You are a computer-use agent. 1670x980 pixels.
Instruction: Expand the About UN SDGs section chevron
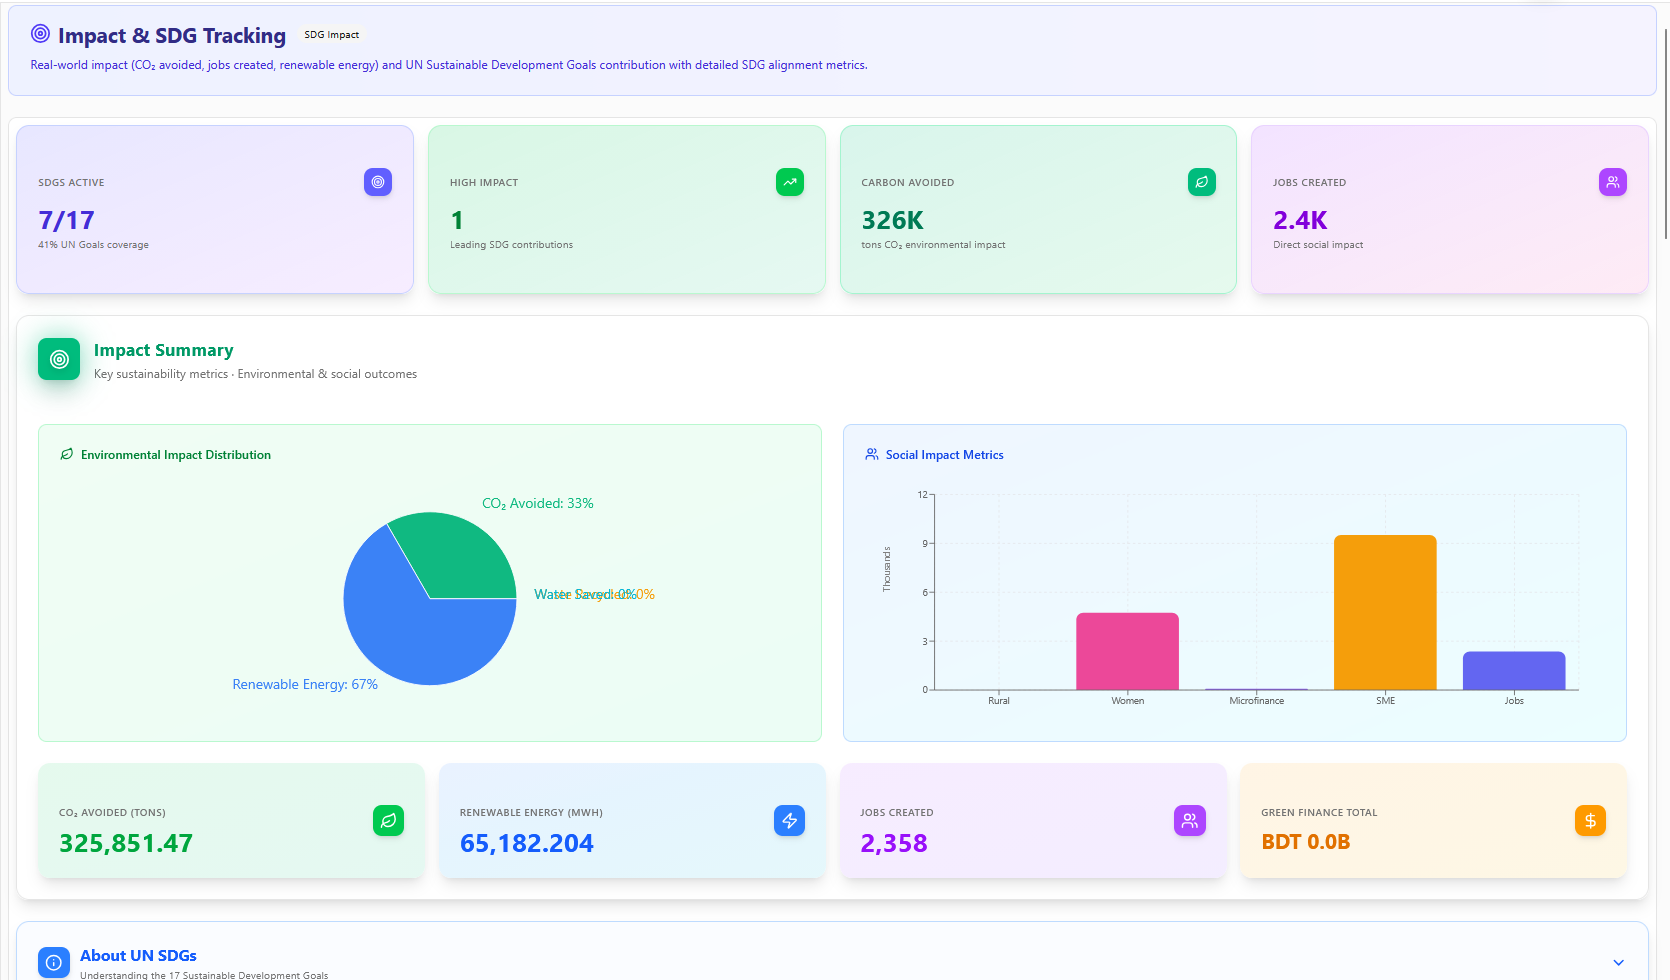coord(1618,962)
